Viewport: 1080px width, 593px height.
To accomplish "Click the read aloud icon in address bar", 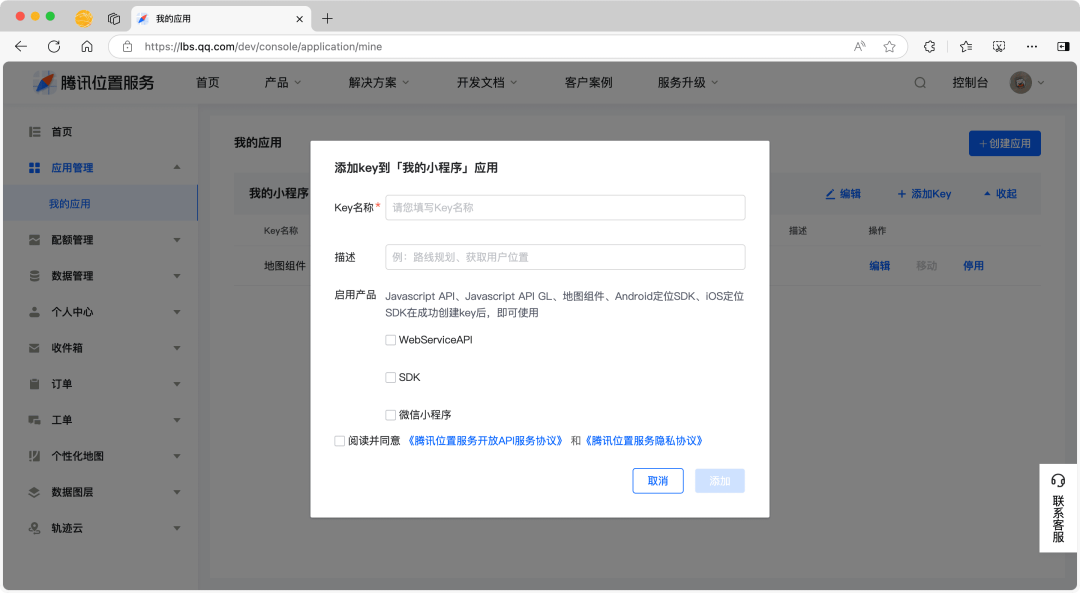I will (x=860, y=46).
